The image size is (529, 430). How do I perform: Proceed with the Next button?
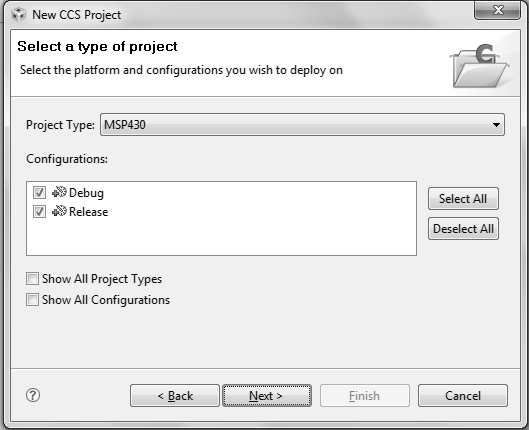point(267,395)
